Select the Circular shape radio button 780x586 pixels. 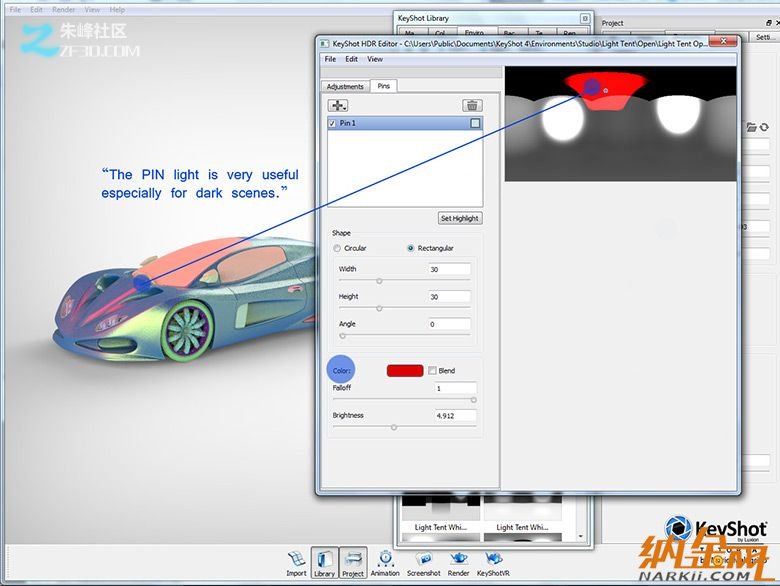pyautogui.click(x=337, y=248)
